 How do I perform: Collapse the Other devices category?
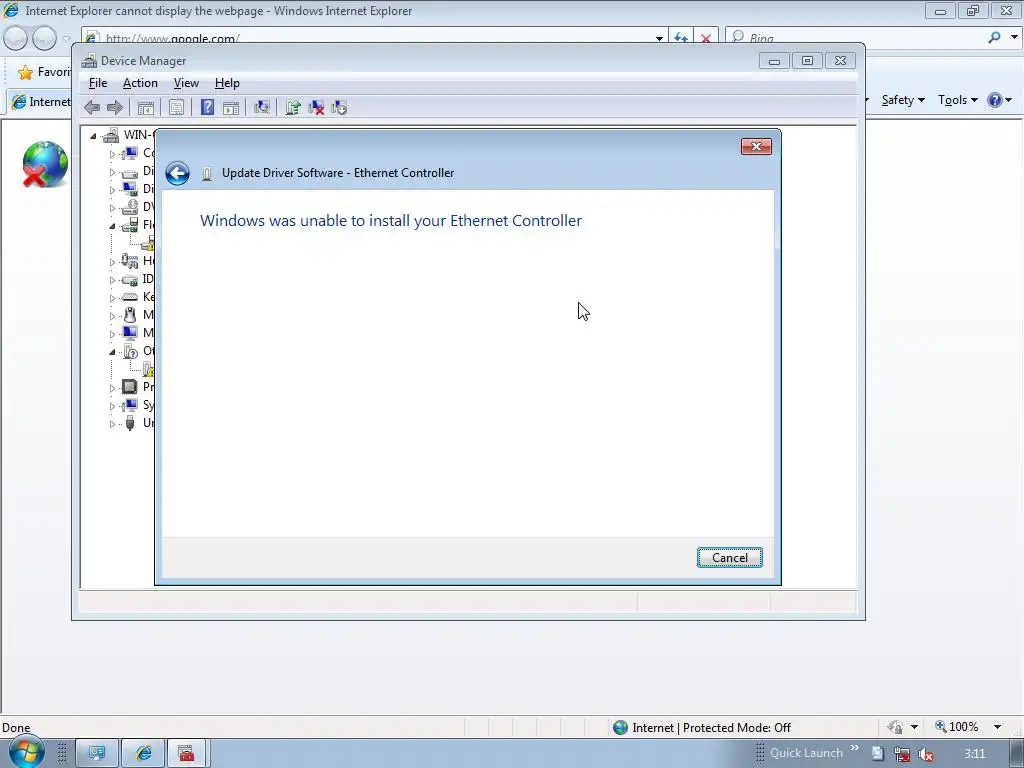click(x=112, y=352)
